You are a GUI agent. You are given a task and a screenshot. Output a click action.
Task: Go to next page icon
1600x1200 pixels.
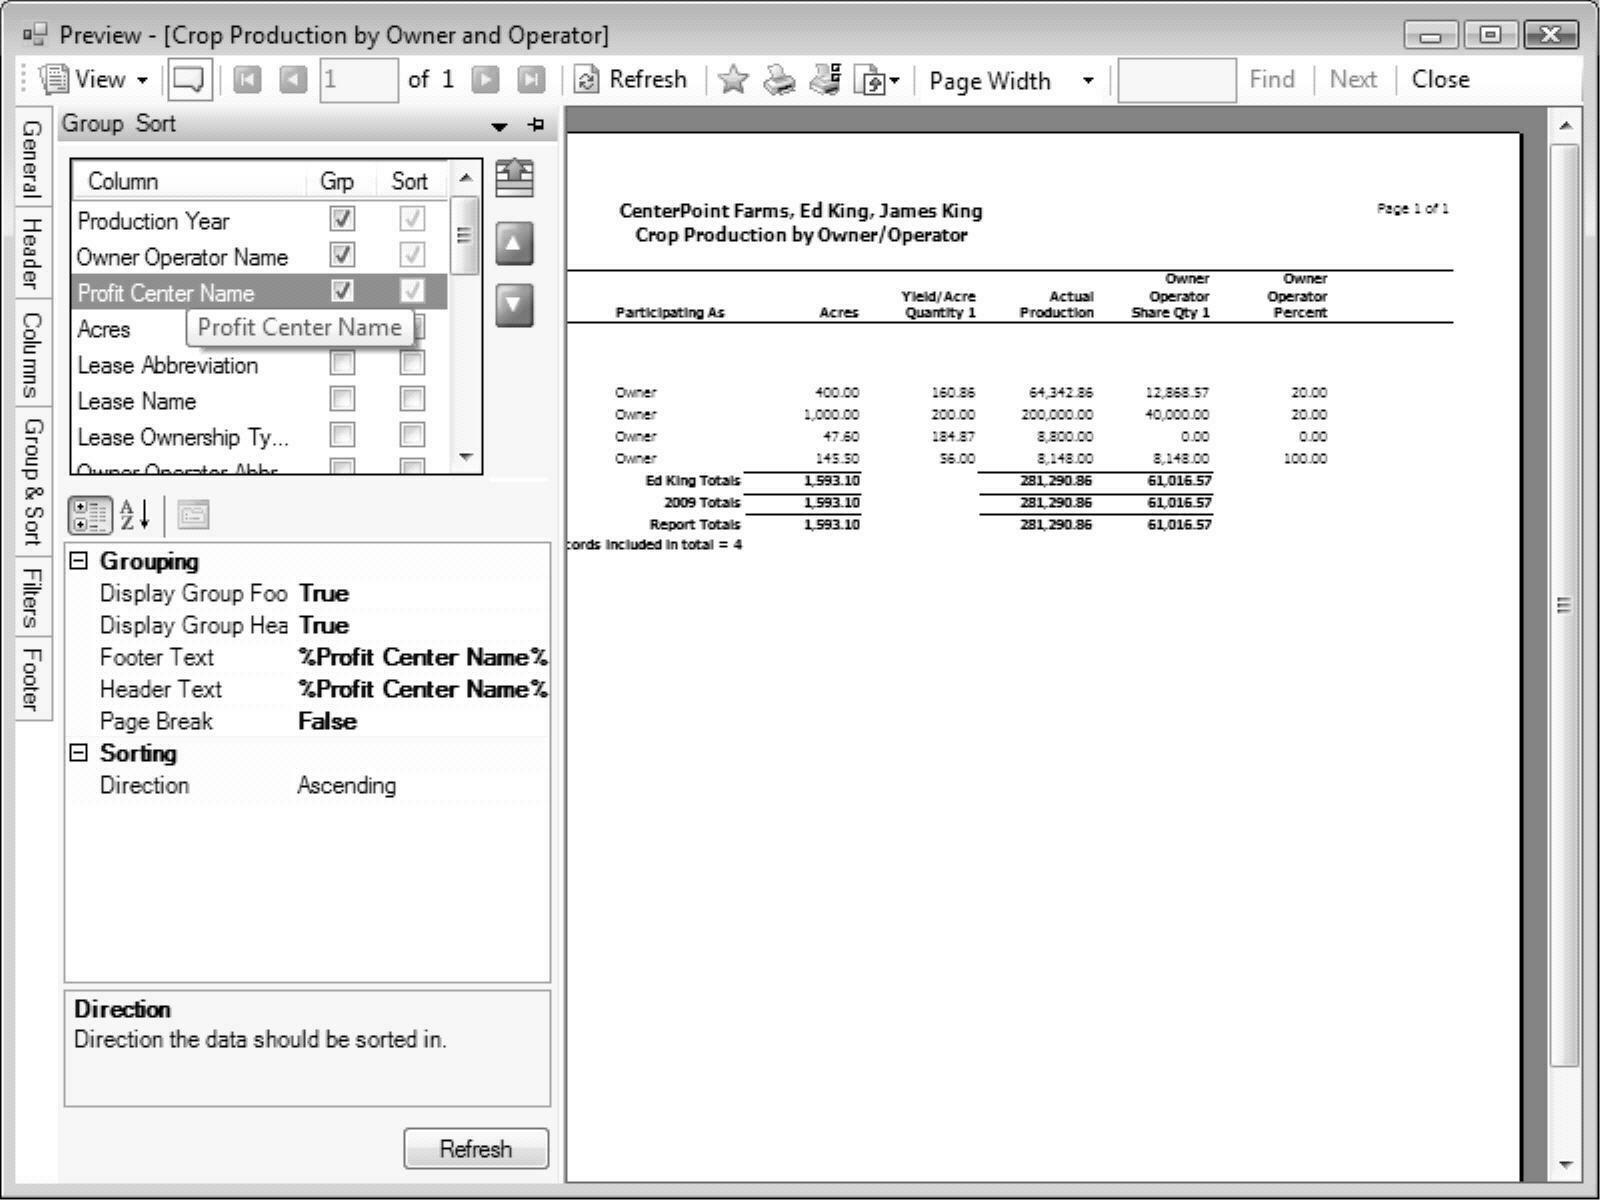pos(485,80)
